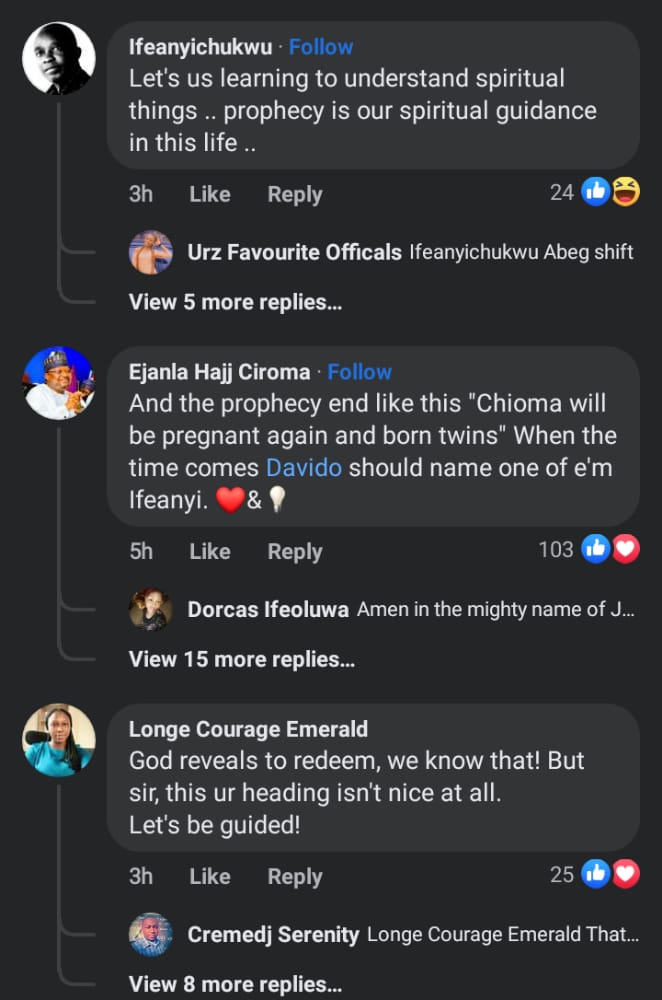Open Ejanla Hajj Ciroma's profile avatar
662x1000 pixels.
[59, 383]
